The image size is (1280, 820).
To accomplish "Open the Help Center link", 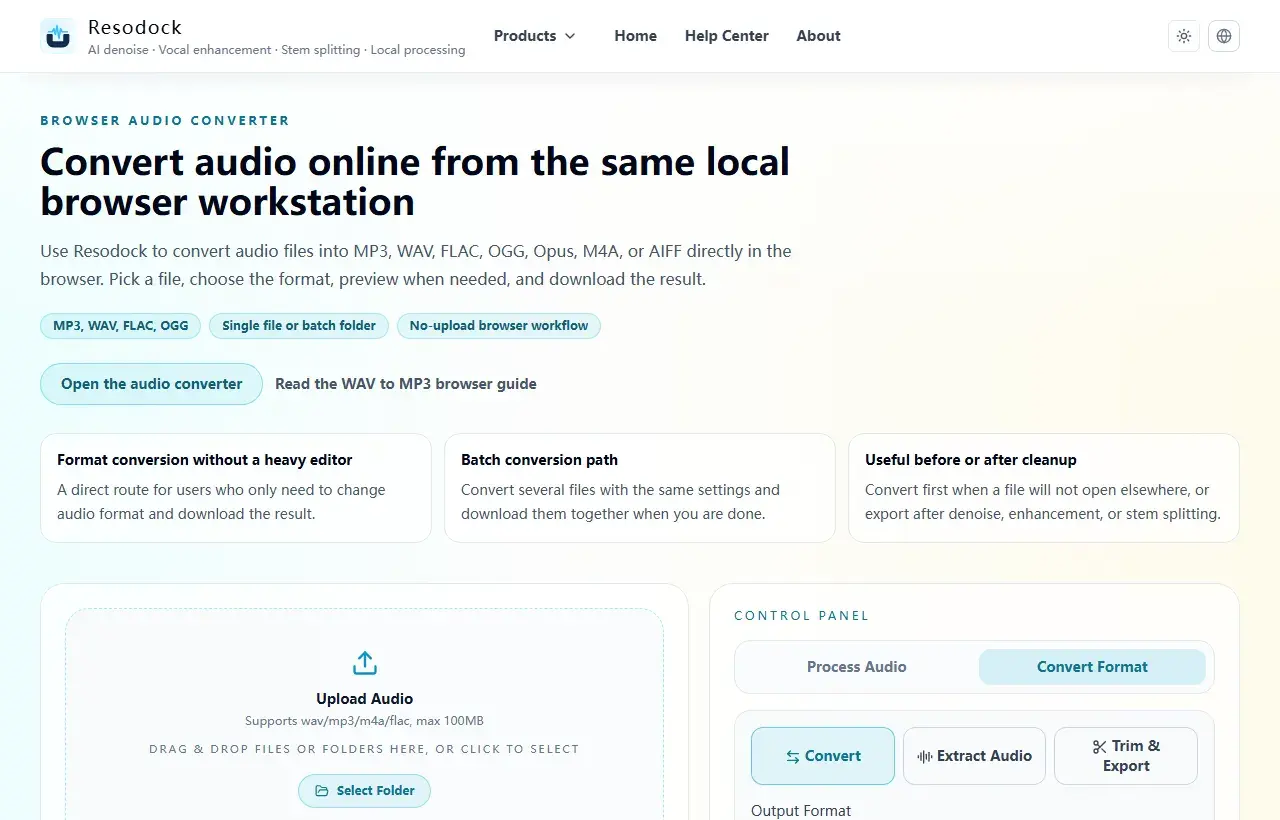I will pos(727,36).
